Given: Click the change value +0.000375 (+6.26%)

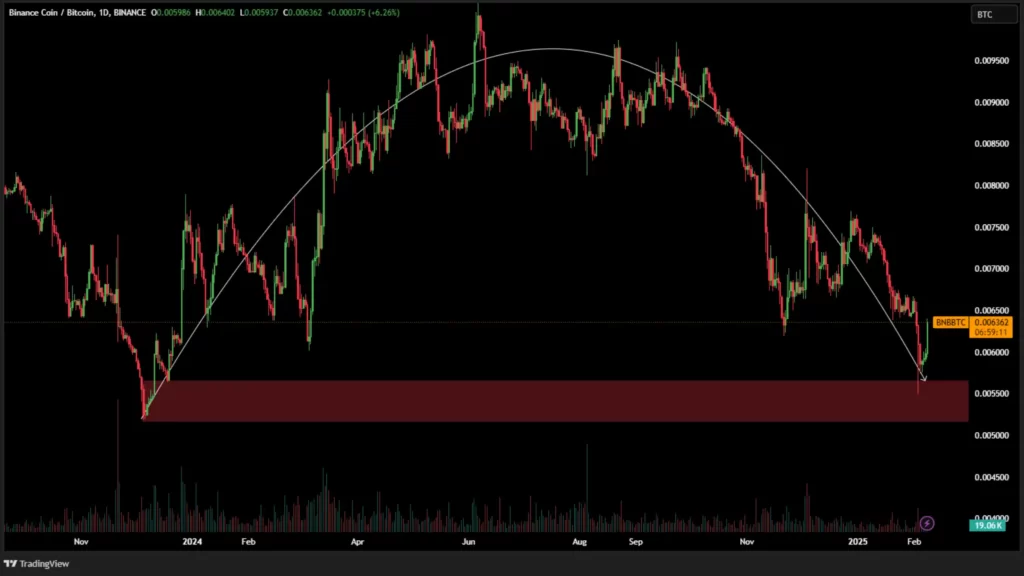Looking at the screenshot, I should 364,12.
